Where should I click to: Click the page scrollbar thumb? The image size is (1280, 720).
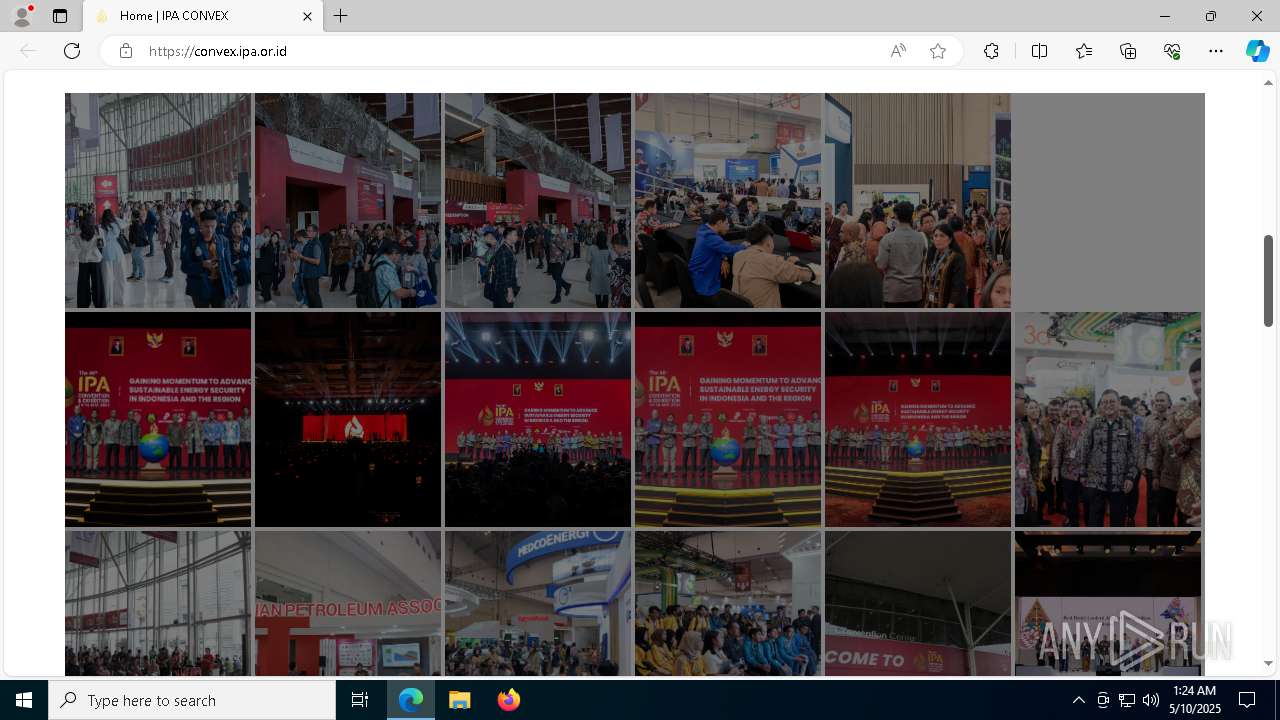[x=1268, y=280]
